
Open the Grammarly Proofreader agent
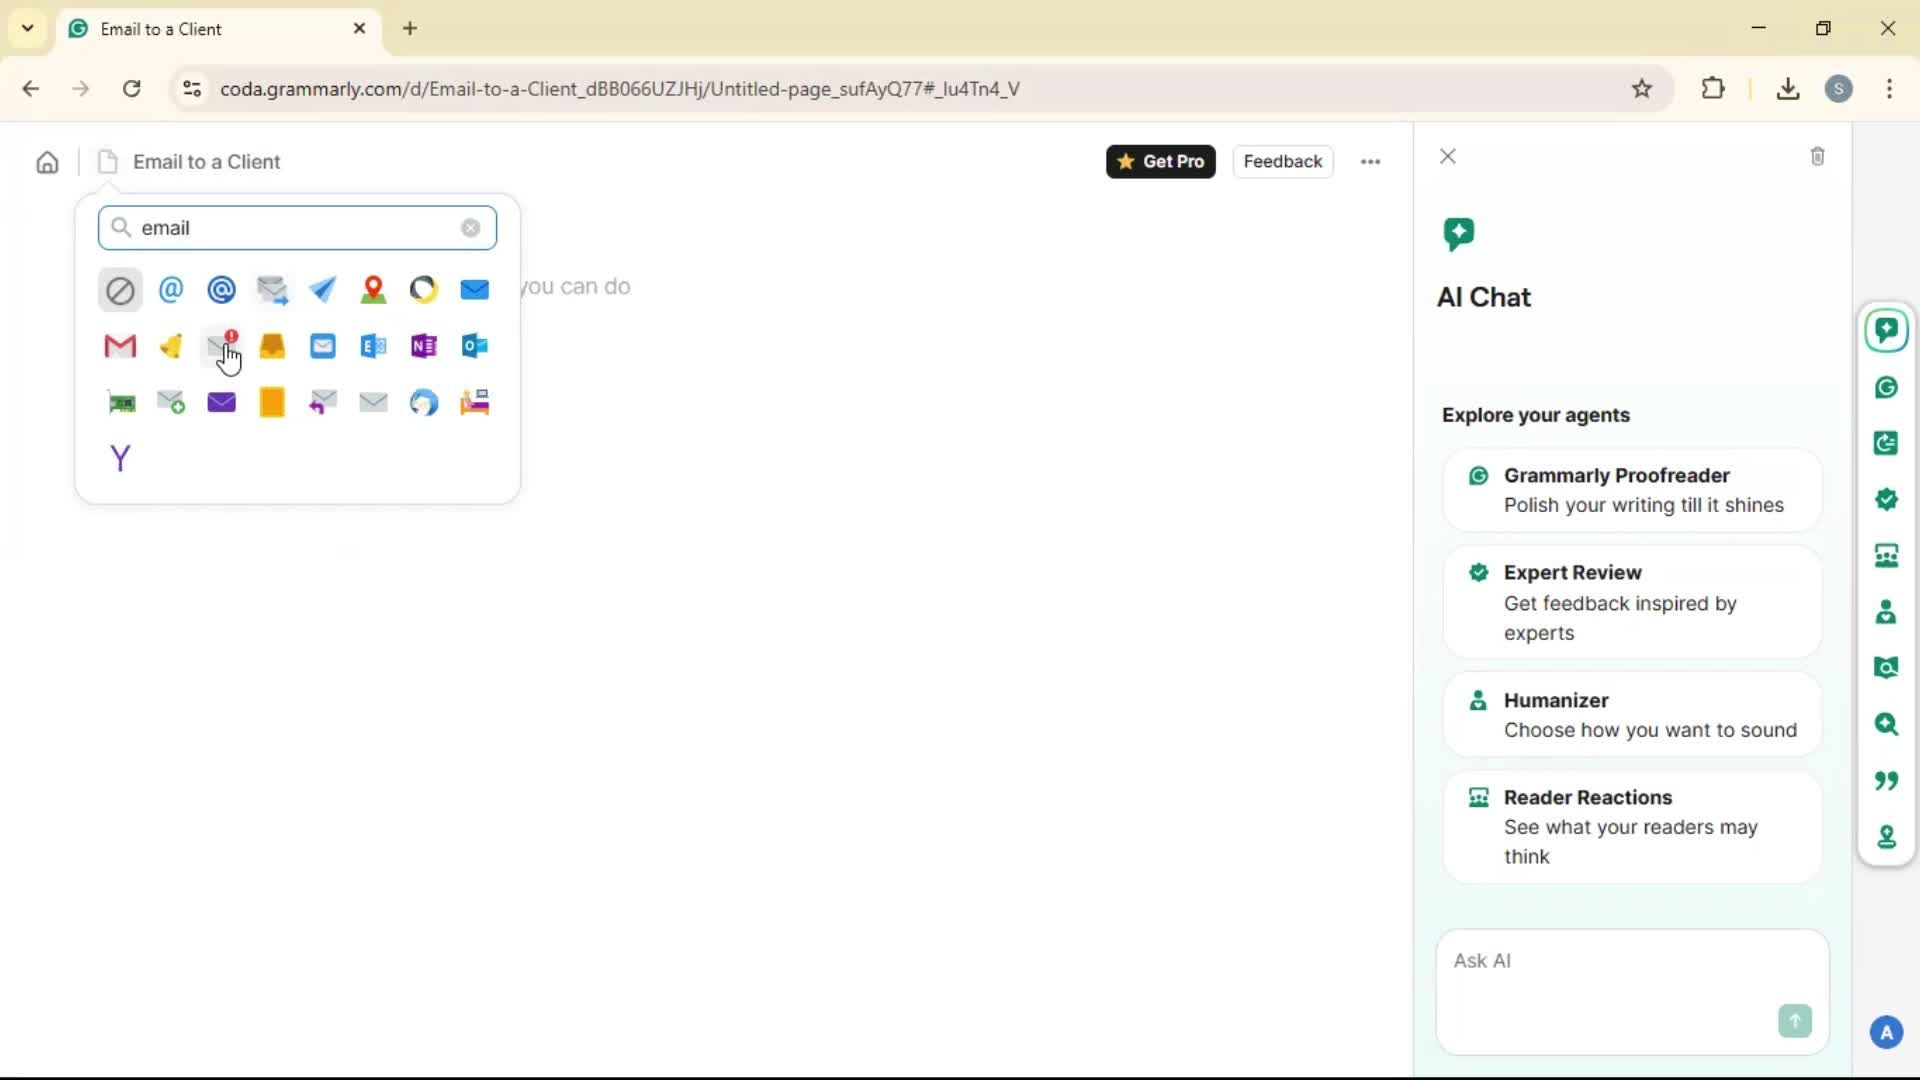(1632, 490)
